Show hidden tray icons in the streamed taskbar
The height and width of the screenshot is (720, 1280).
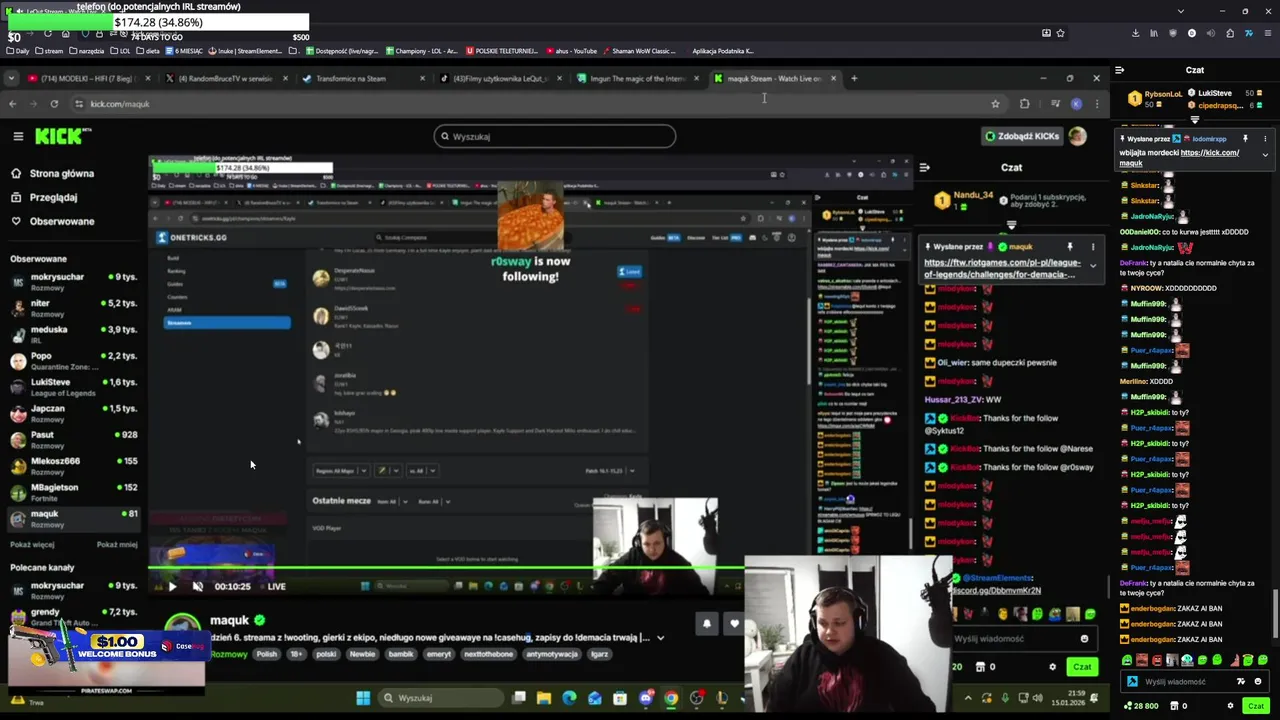click(968, 698)
